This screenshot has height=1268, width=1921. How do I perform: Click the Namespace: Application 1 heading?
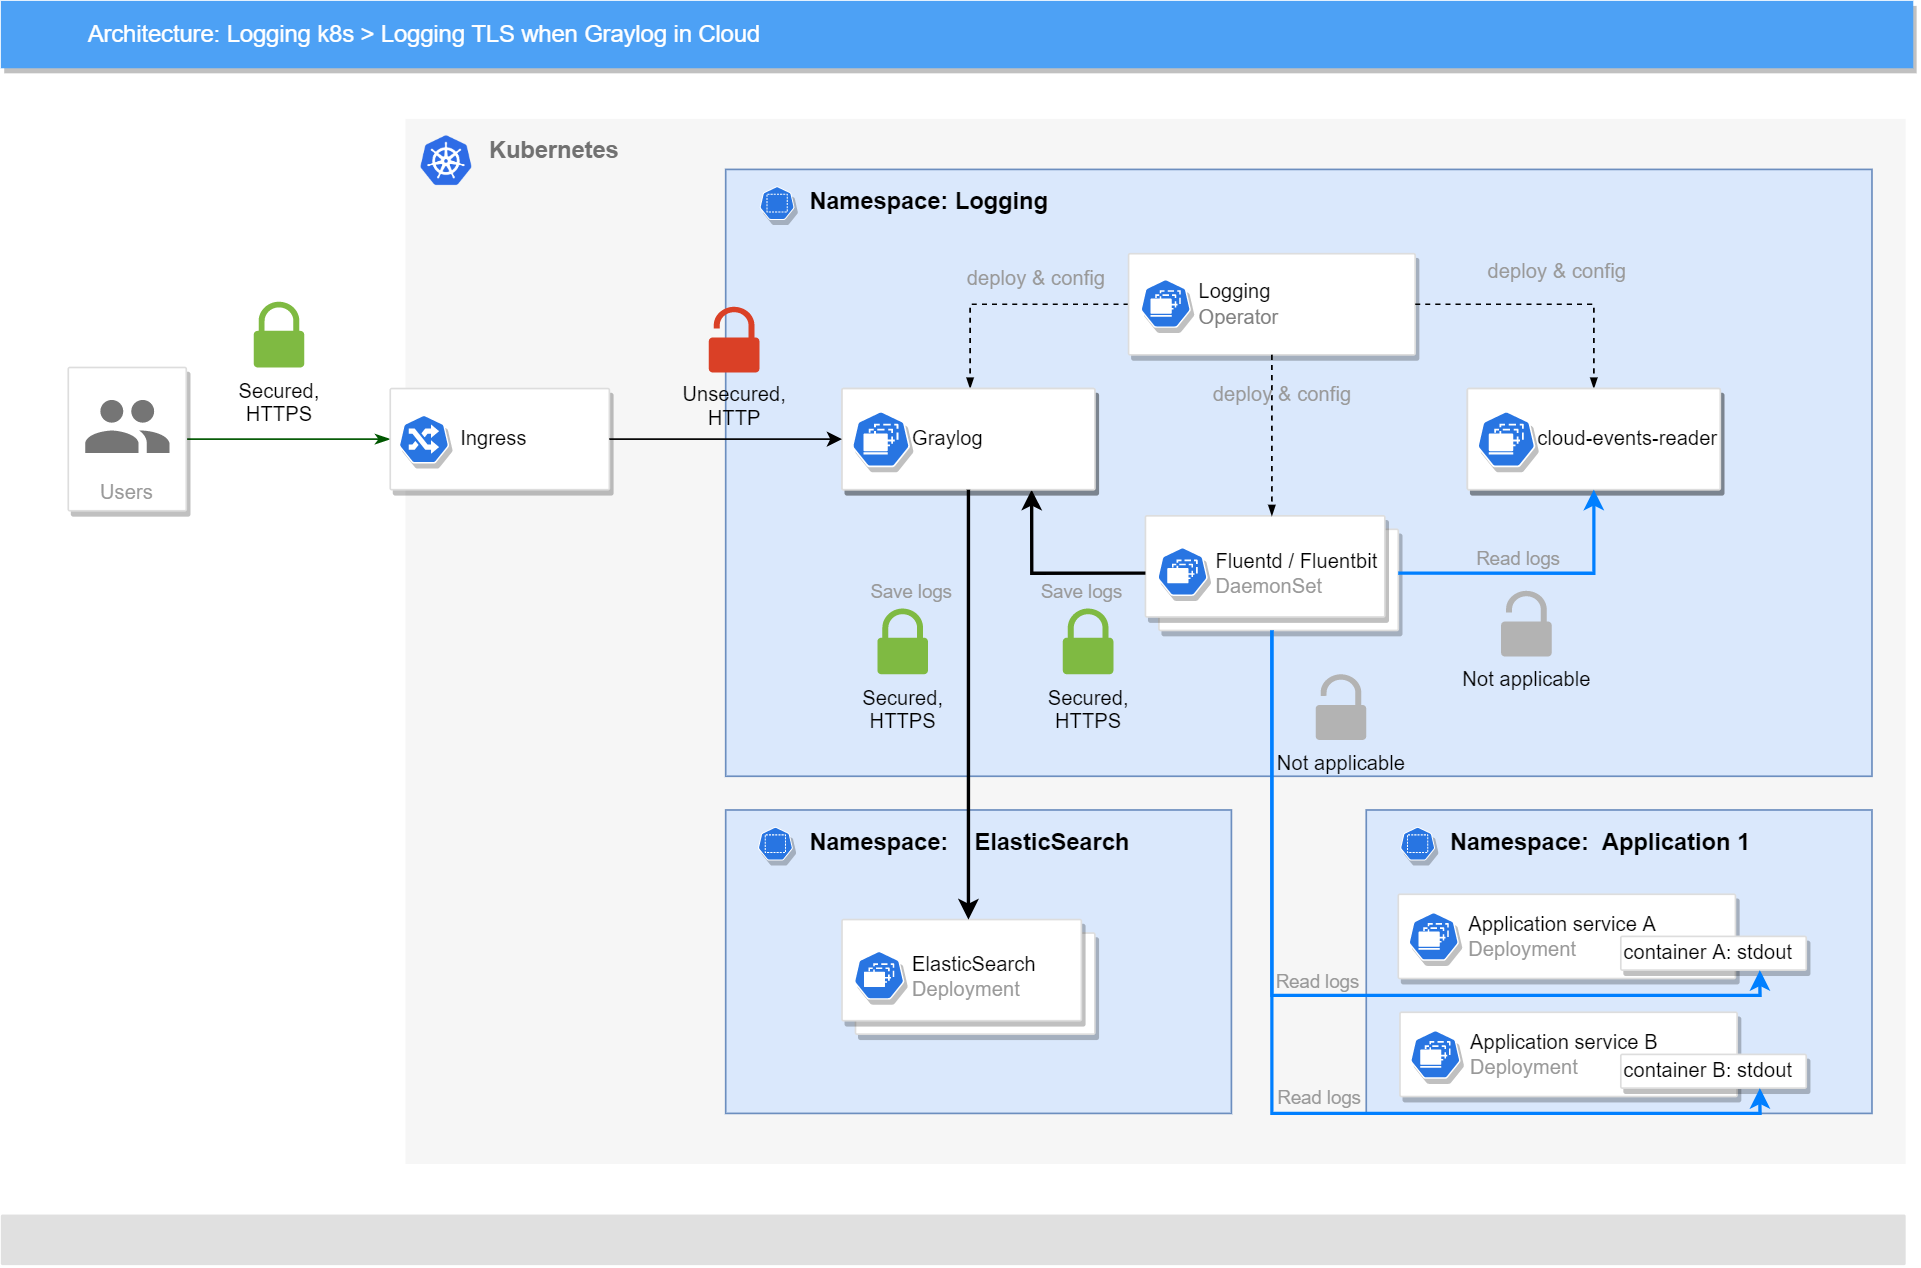(1599, 842)
